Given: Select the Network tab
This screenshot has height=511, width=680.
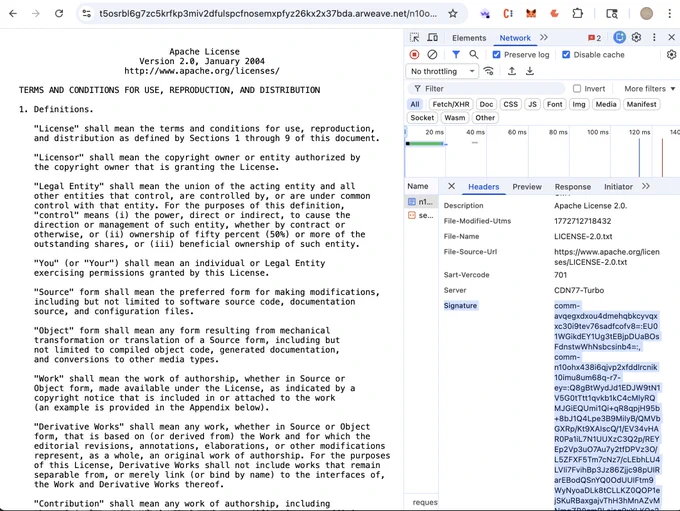Looking at the screenshot, I should [515, 38].
